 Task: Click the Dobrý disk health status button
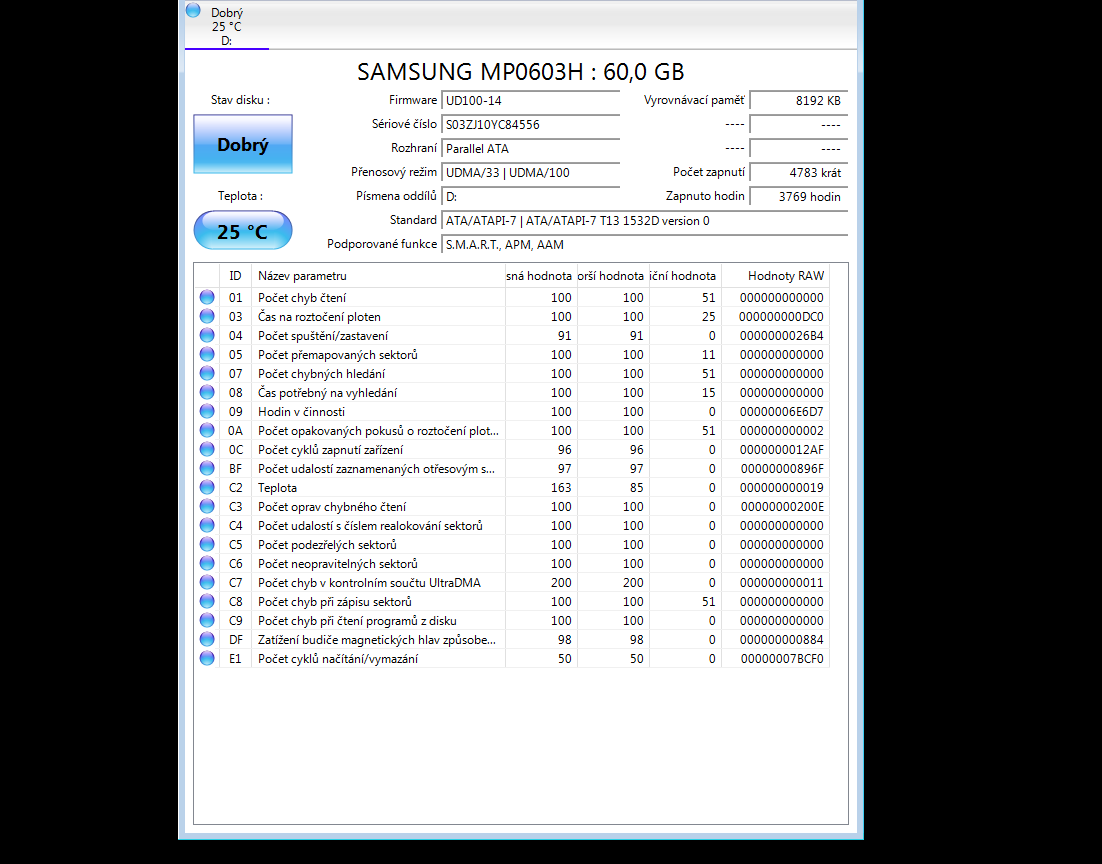(x=242, y=144)
